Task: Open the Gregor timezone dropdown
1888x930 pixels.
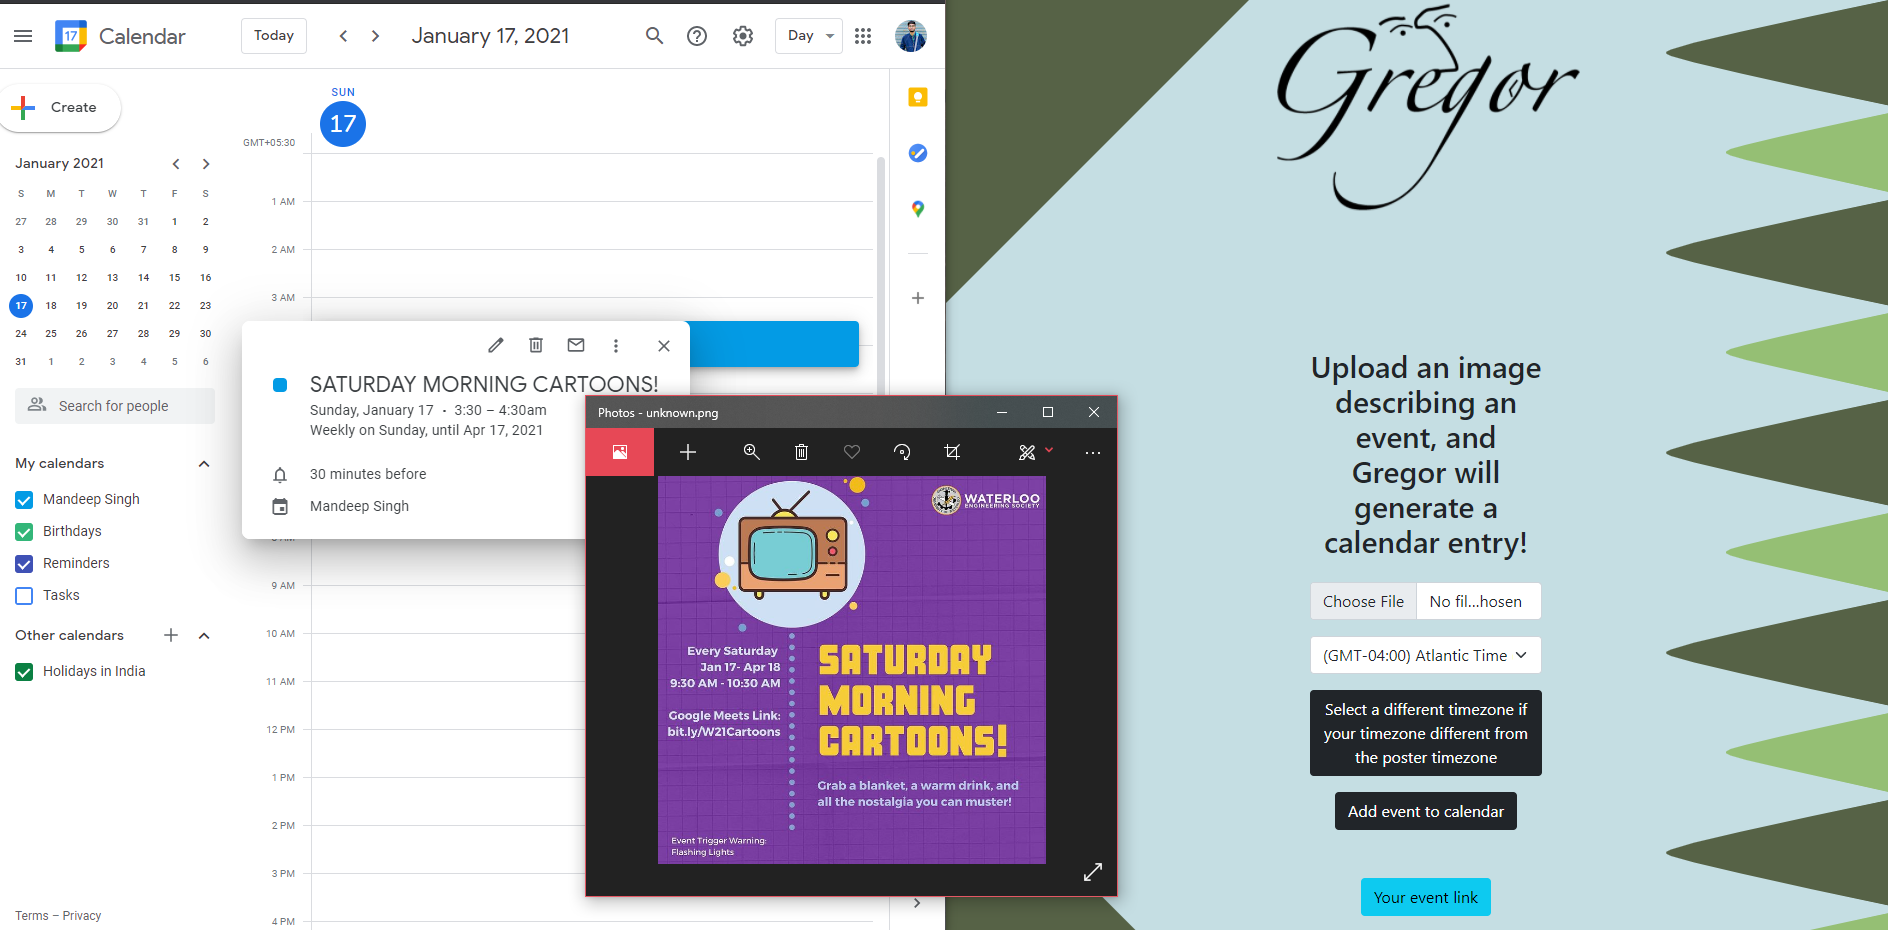Action: (x=1426, y=655)
